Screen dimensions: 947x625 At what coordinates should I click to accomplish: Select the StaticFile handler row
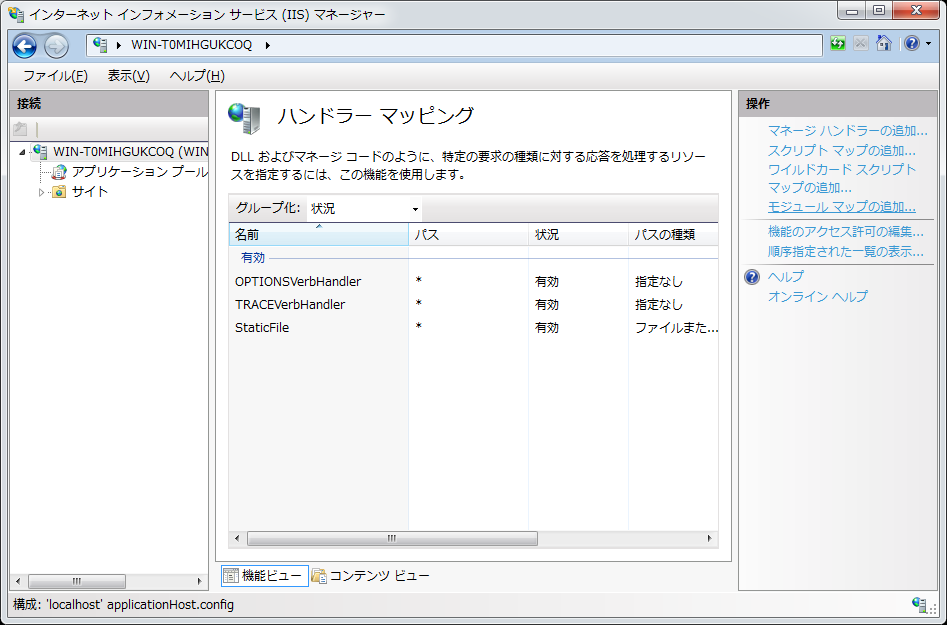[x=262, y=327]
